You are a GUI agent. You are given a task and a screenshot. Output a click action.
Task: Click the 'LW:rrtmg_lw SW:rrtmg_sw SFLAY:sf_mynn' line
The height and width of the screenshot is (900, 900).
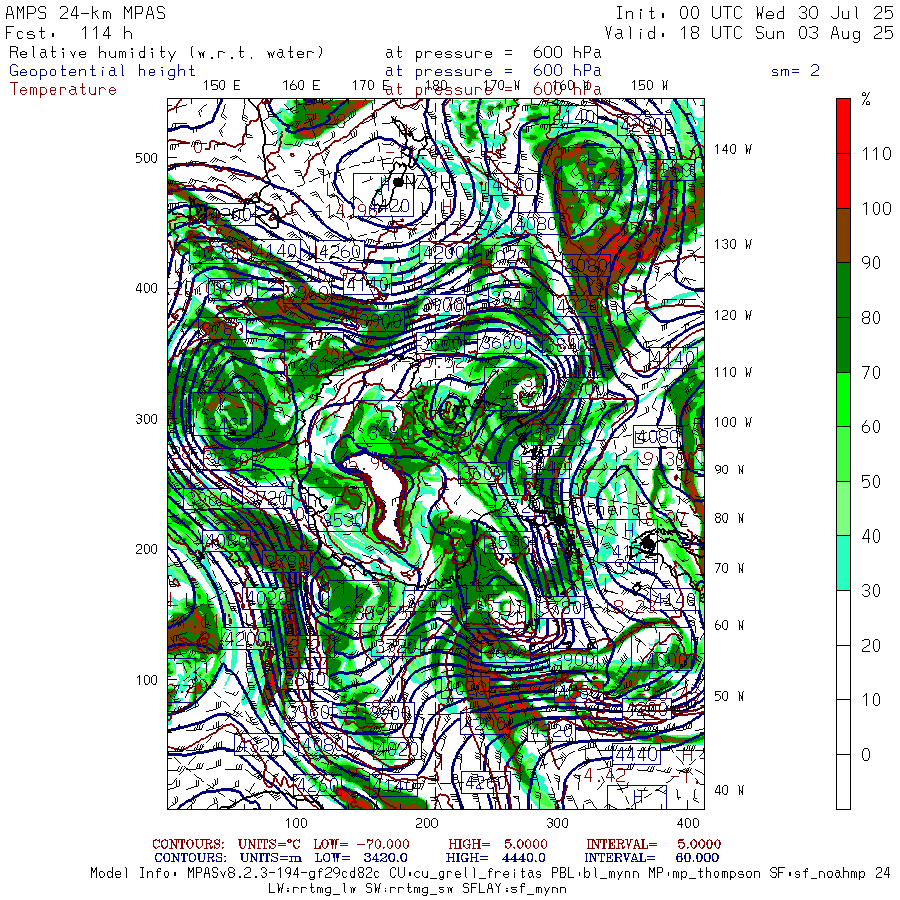(417, 889)
